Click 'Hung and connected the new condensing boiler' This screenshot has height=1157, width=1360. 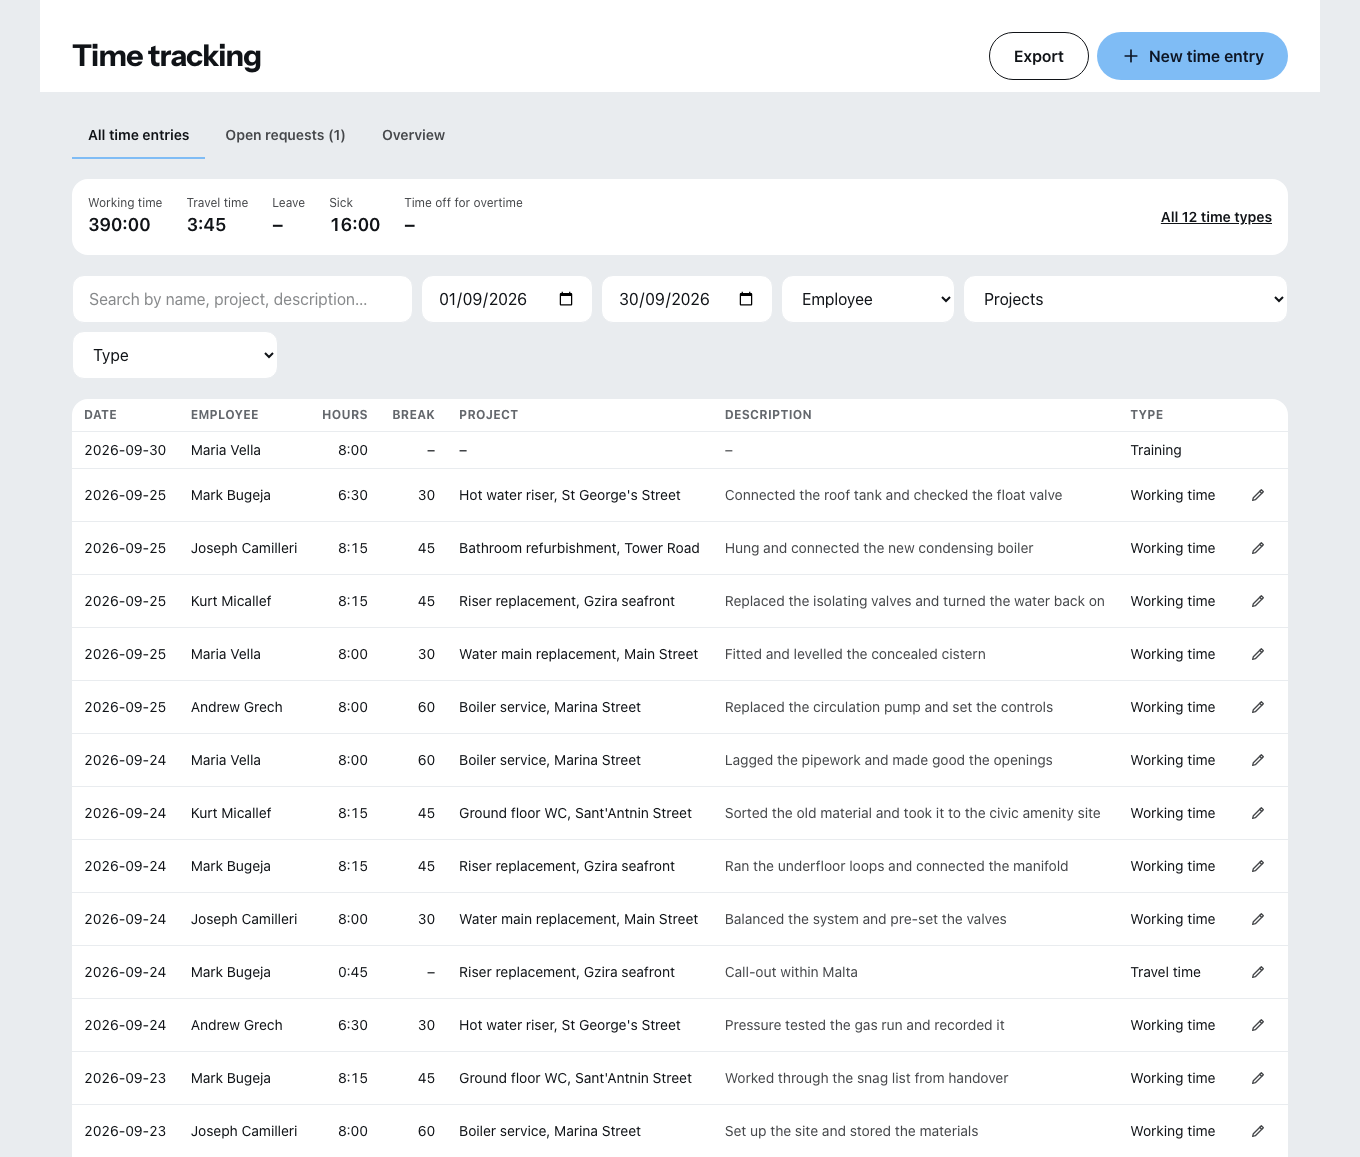click(x=879, y=548)
